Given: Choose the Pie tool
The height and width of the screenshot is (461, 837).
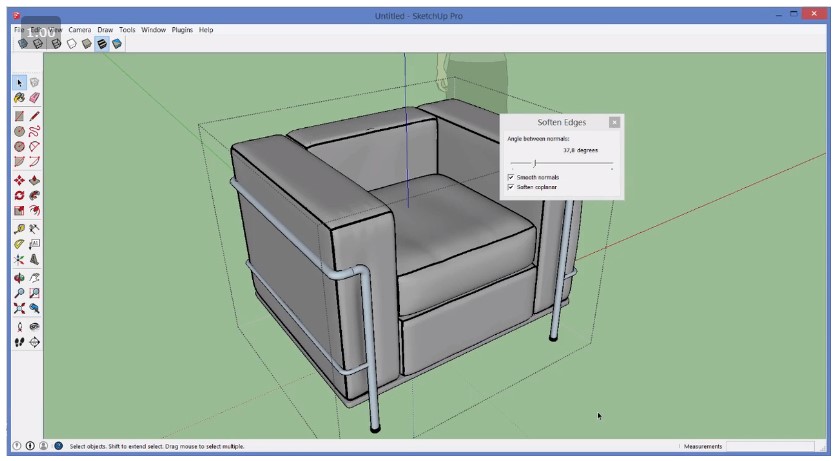Looking at the screenshot, I should (20, 161).
